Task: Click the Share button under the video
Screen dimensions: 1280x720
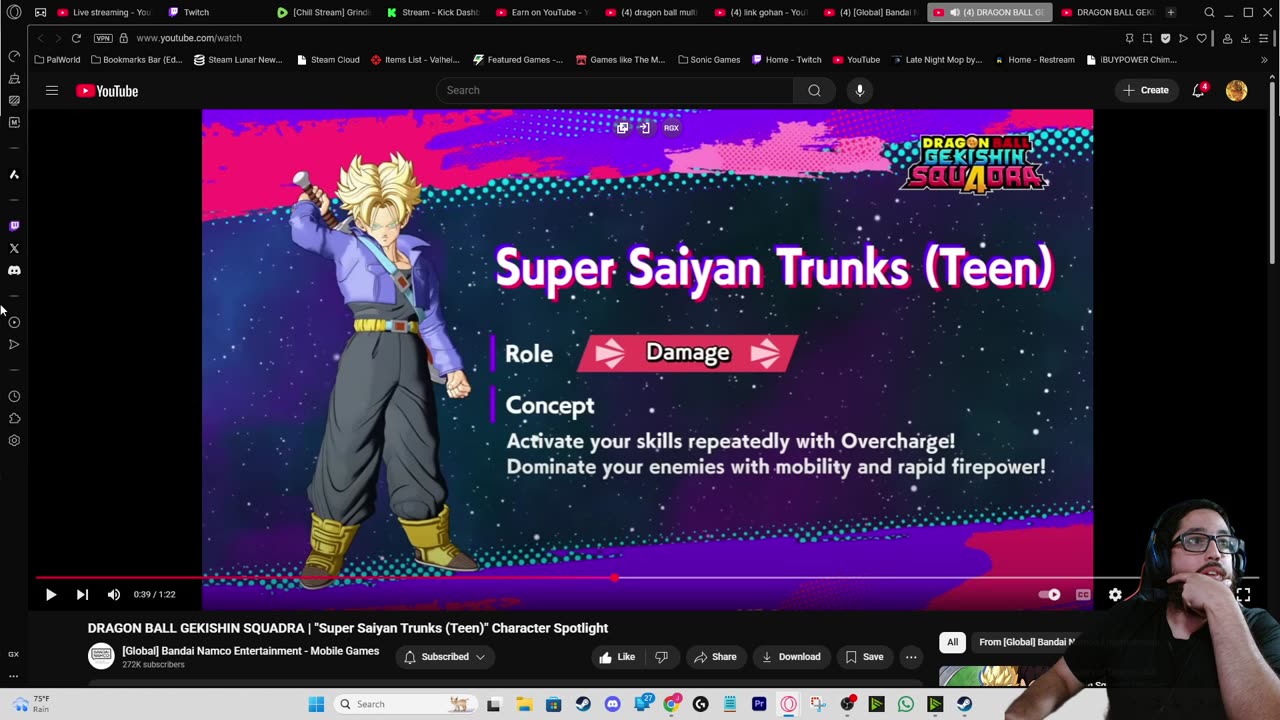Action: click(715, 657)
